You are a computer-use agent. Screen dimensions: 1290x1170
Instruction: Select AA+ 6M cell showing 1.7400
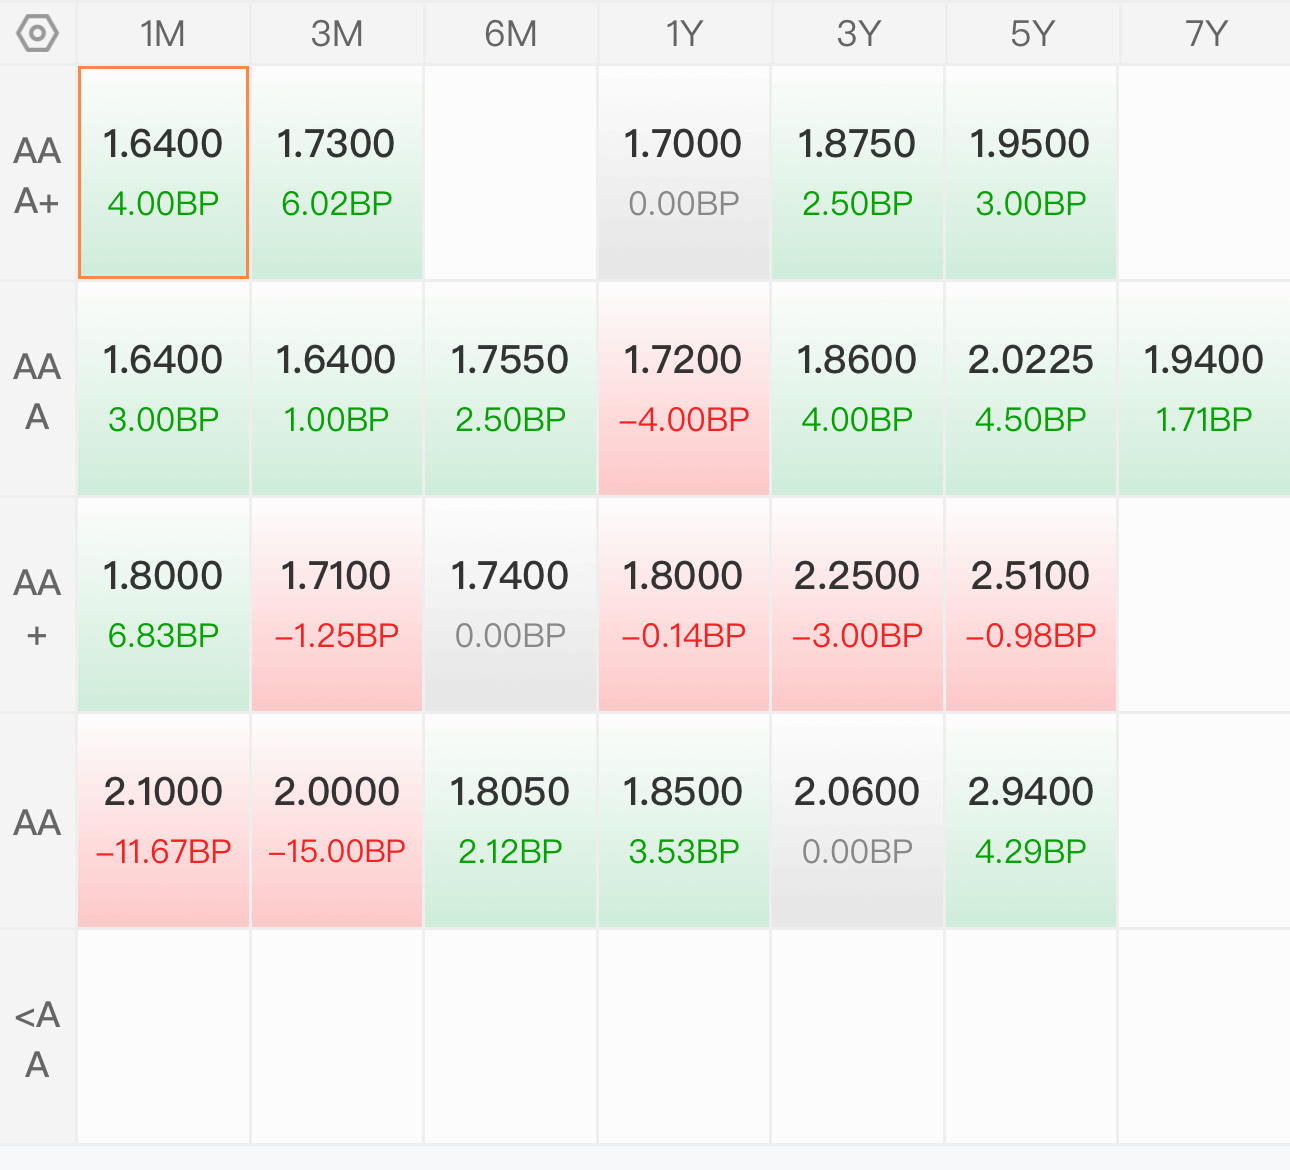point(510,605)
